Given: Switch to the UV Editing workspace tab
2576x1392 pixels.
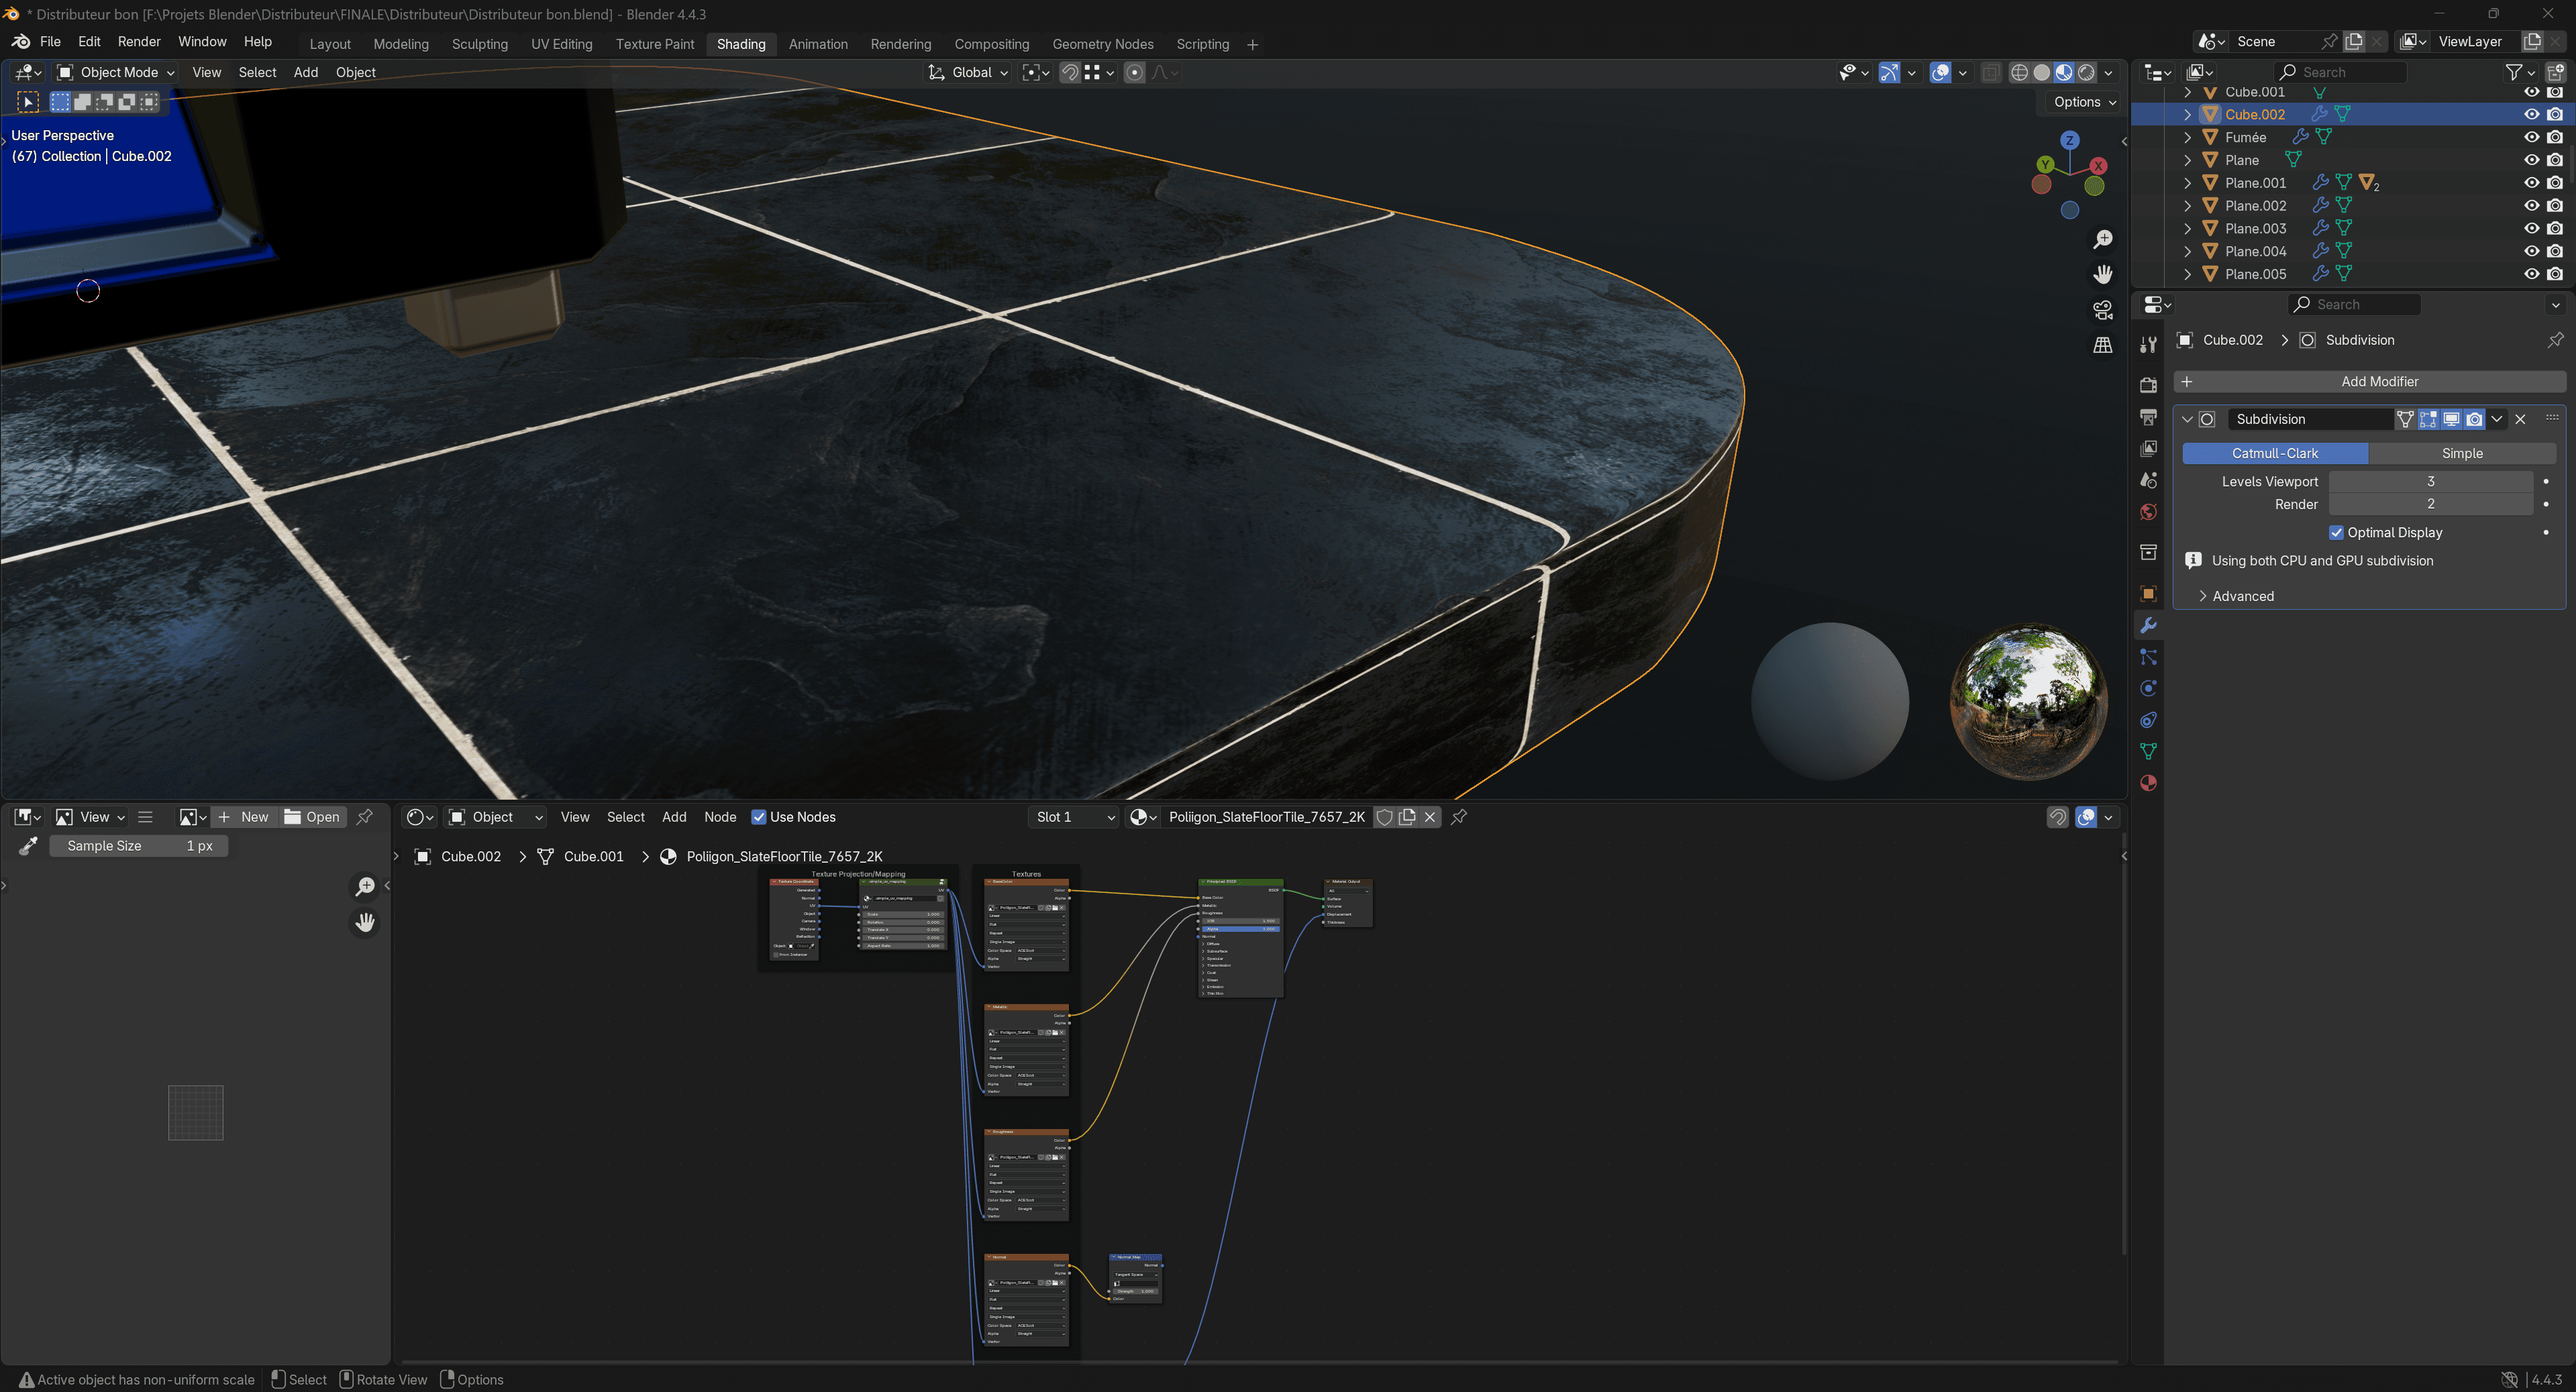Looking at the screenshot, I should (561, 44).
